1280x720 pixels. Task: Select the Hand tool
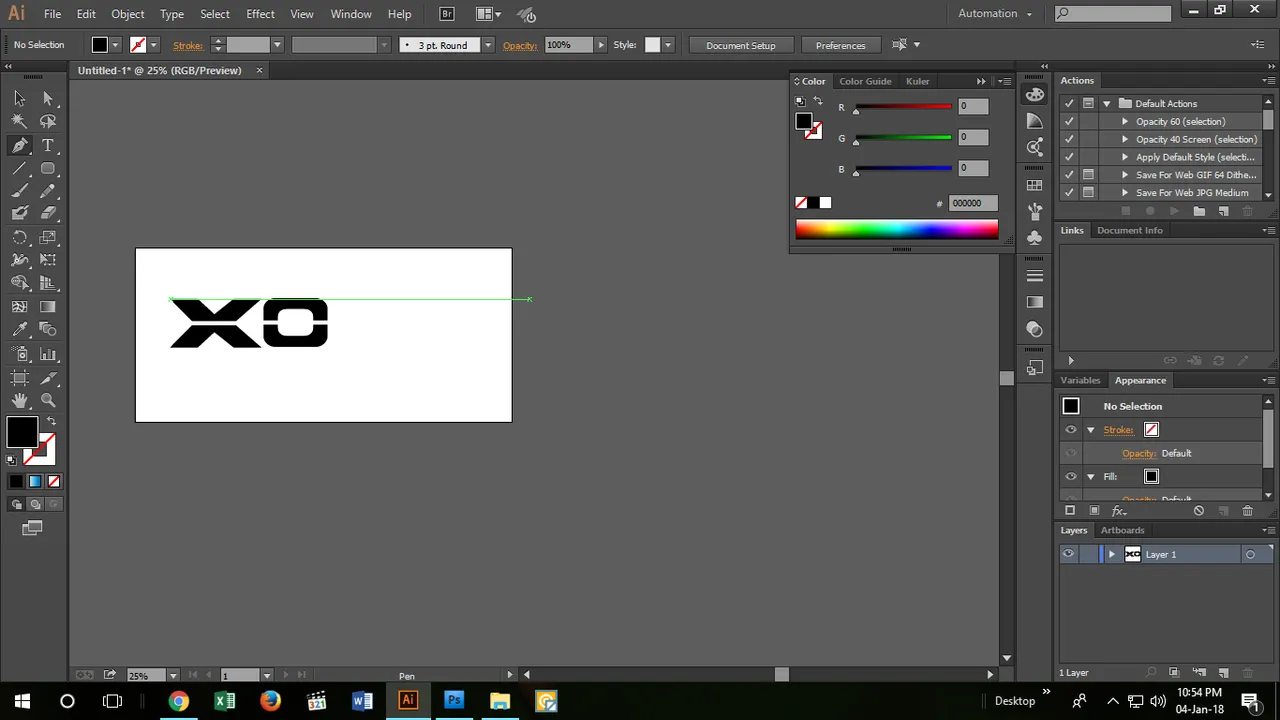[20, 400]
